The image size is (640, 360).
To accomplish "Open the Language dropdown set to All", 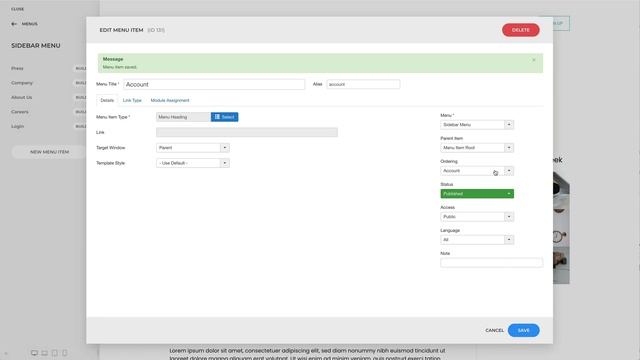I will (x=477, y=240).
